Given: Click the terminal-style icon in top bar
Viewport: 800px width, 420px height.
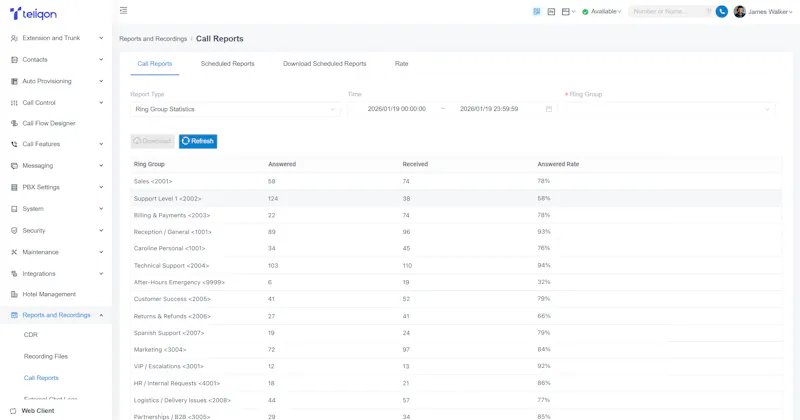Looking at the screenshot, I should point(551,11).
